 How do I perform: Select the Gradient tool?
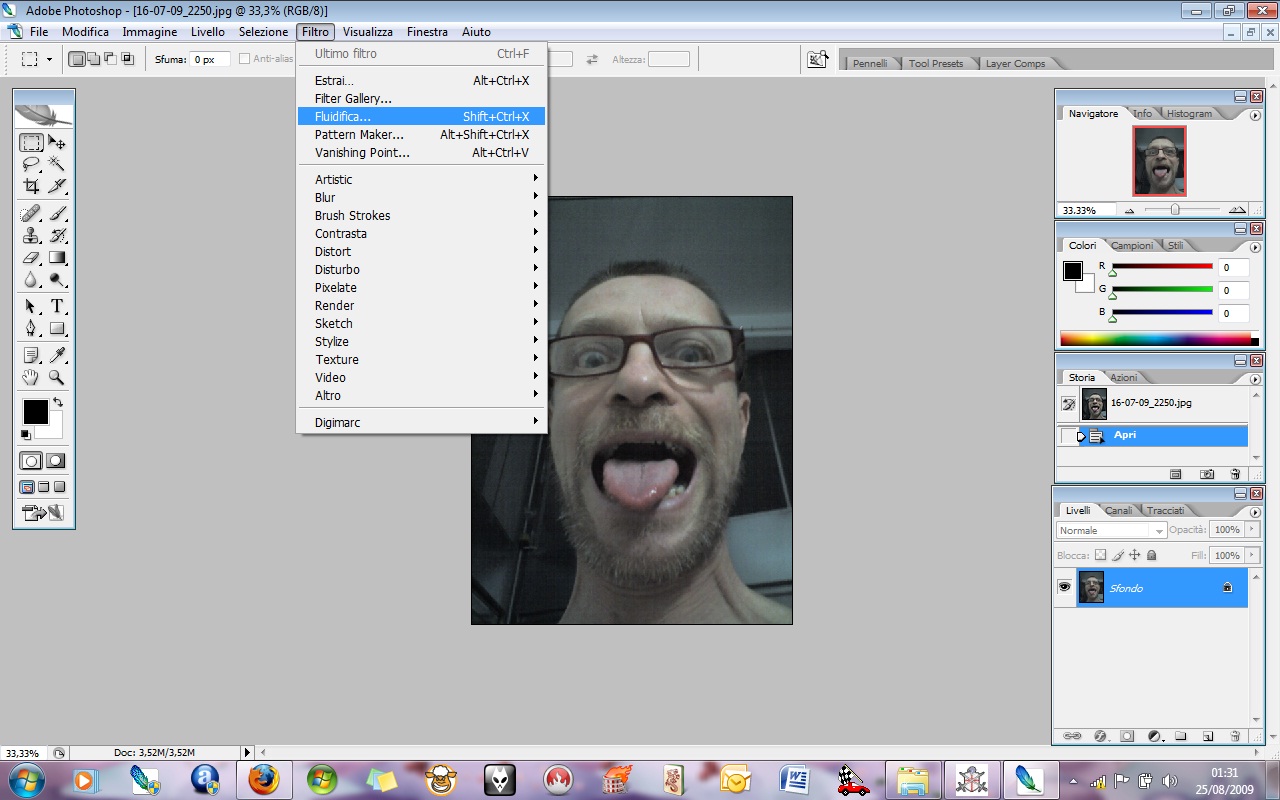[57, 258]
